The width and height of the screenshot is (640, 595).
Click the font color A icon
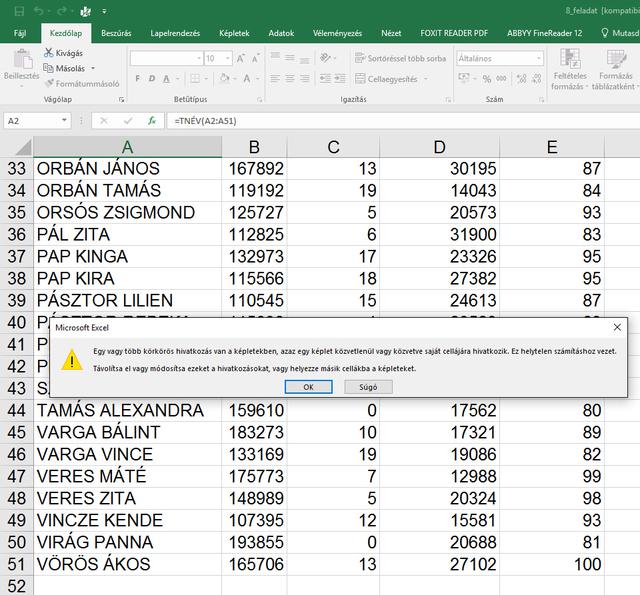247,78
